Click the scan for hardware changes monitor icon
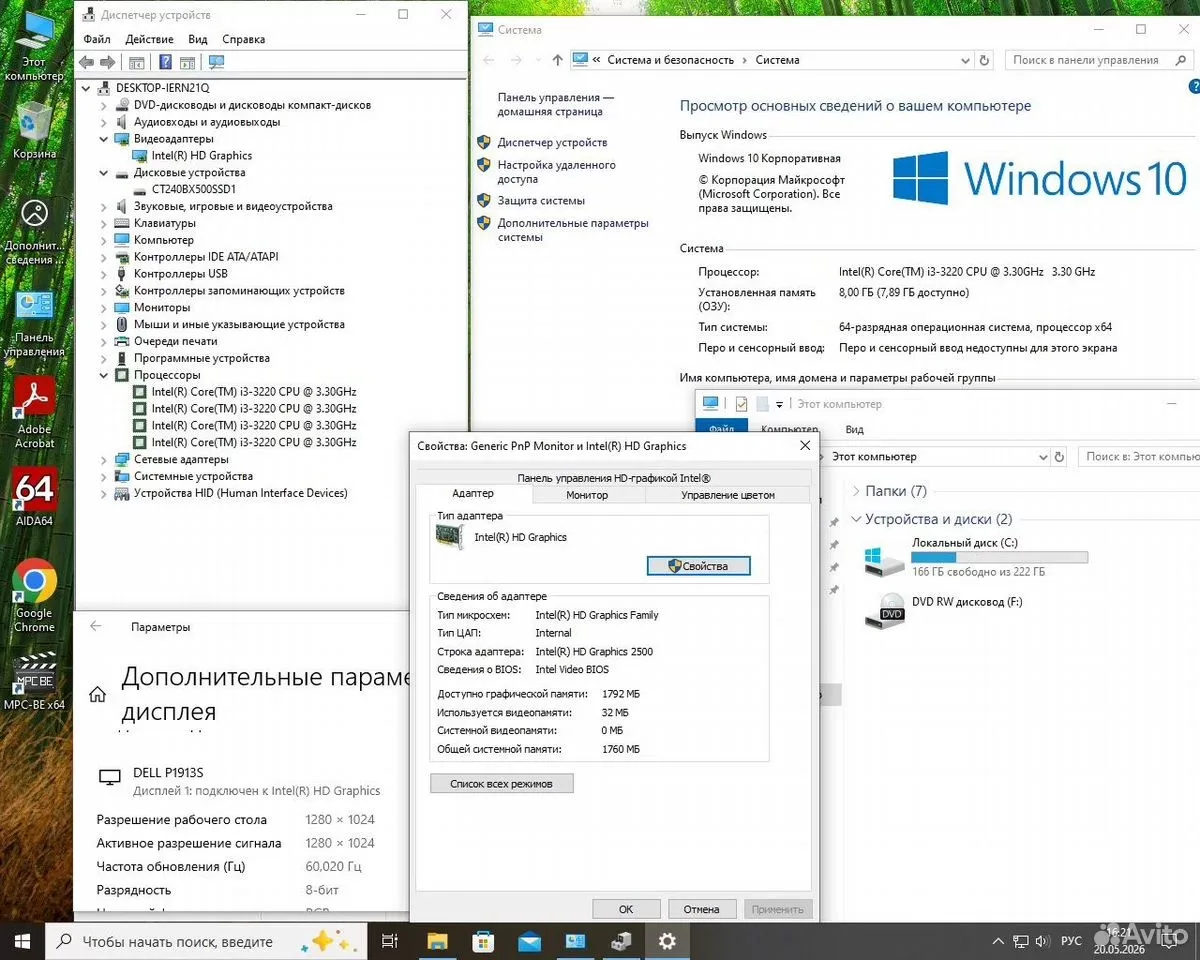The height and width of the screenshot is (960, 1200). coord(216,62)
